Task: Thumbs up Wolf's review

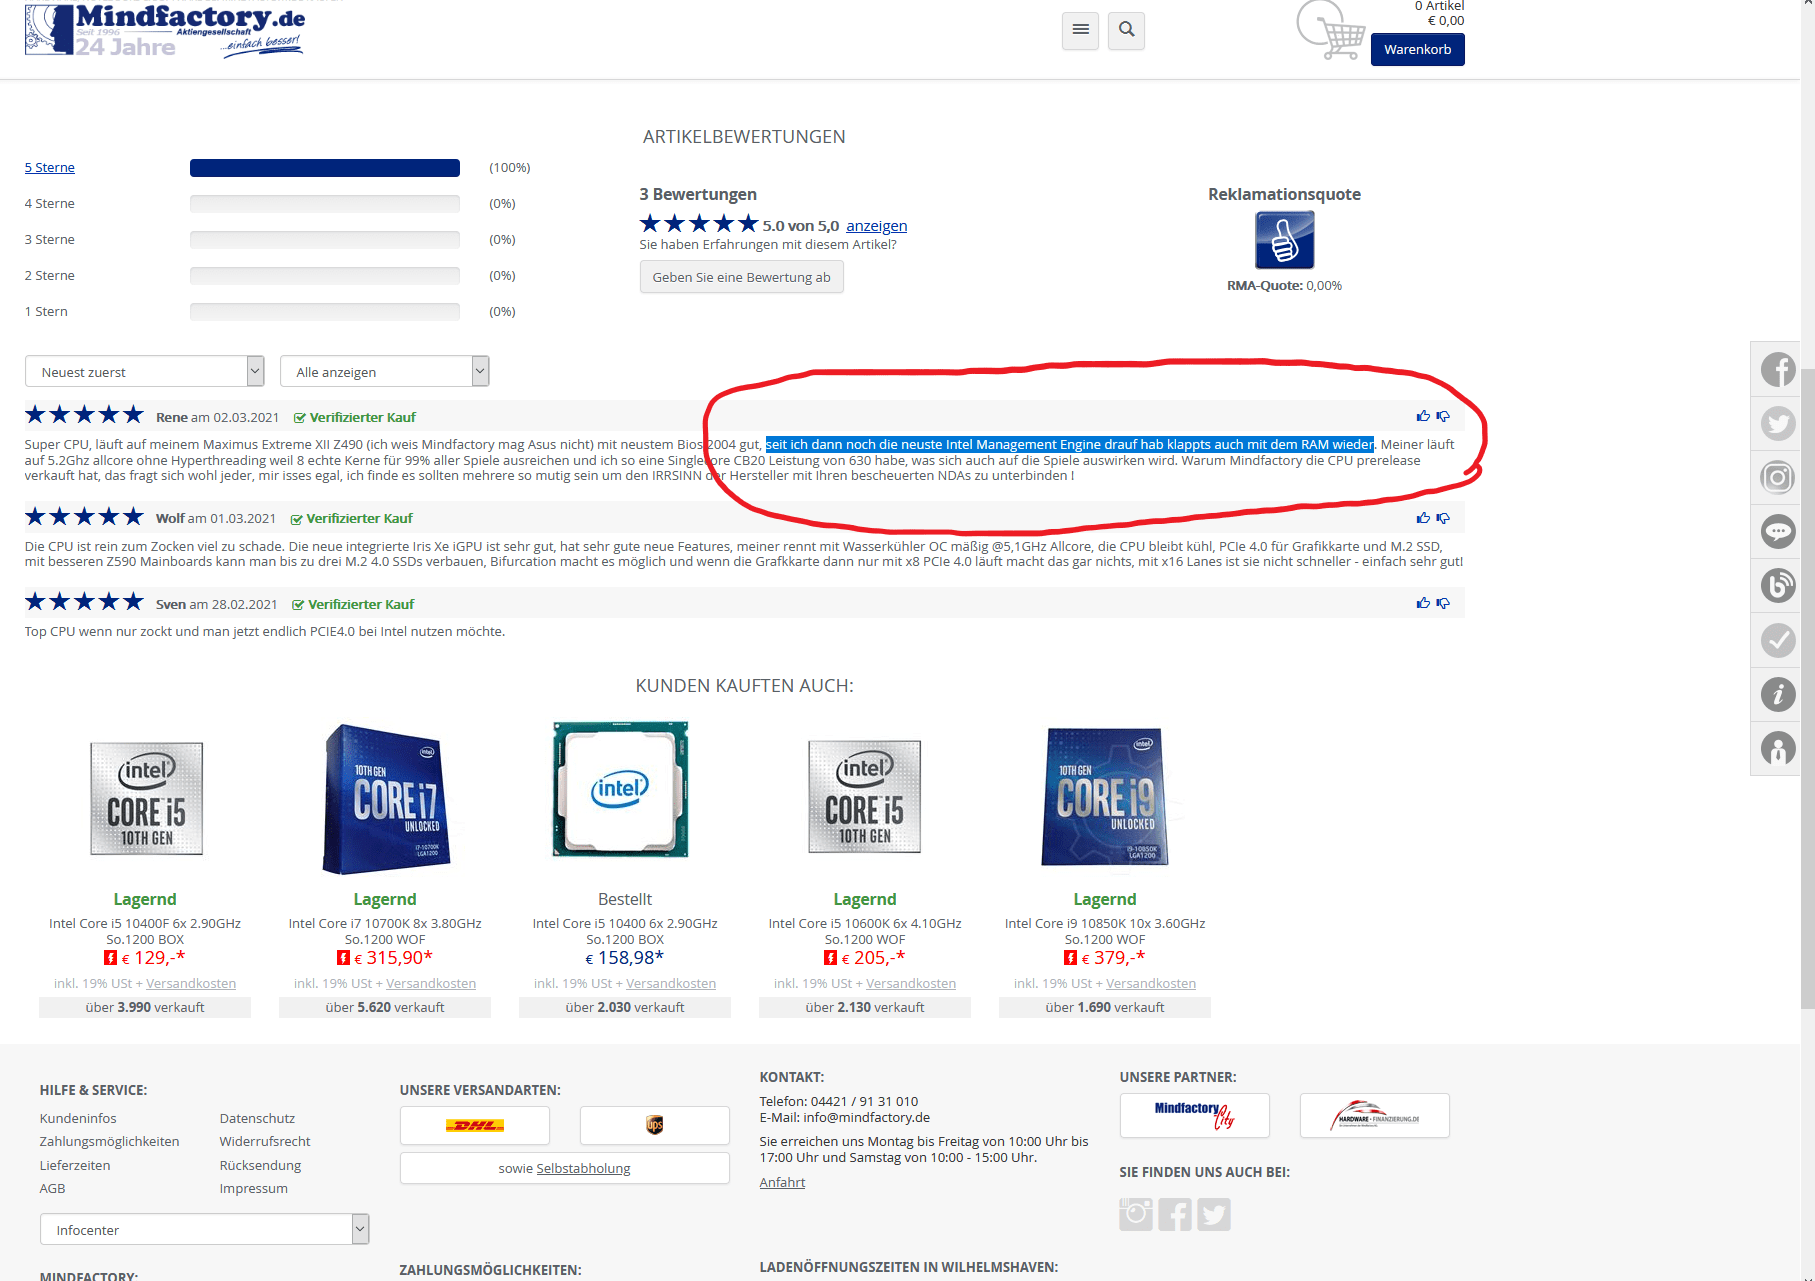Action: pos(1423,518)
